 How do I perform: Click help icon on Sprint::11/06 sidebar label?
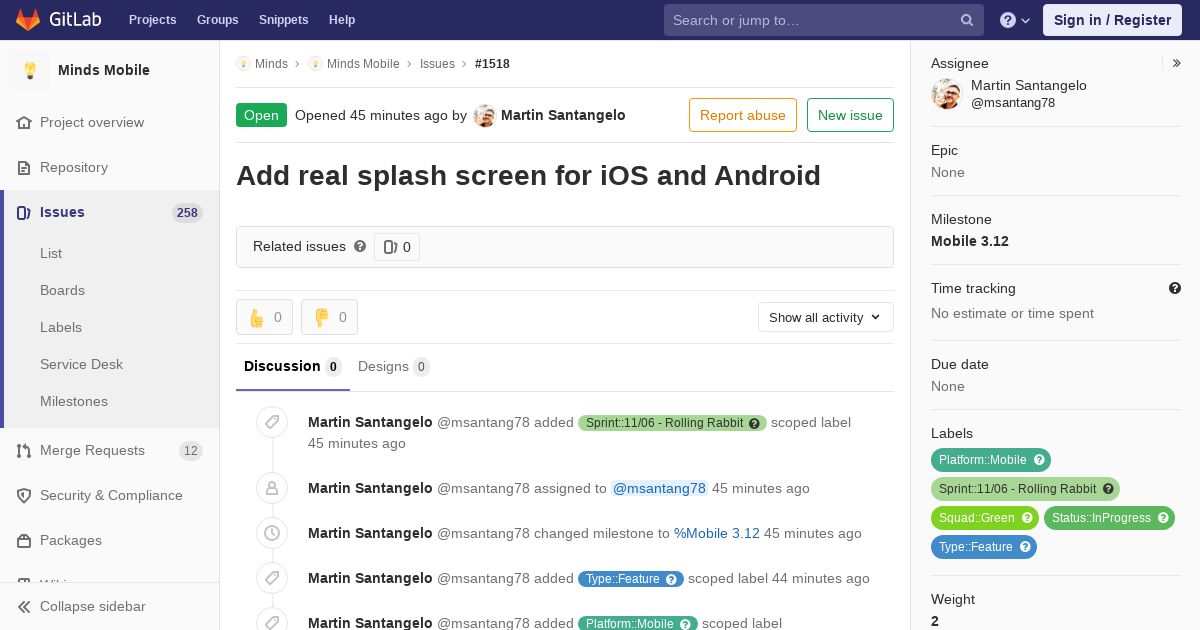click(x=1108, y=489)
